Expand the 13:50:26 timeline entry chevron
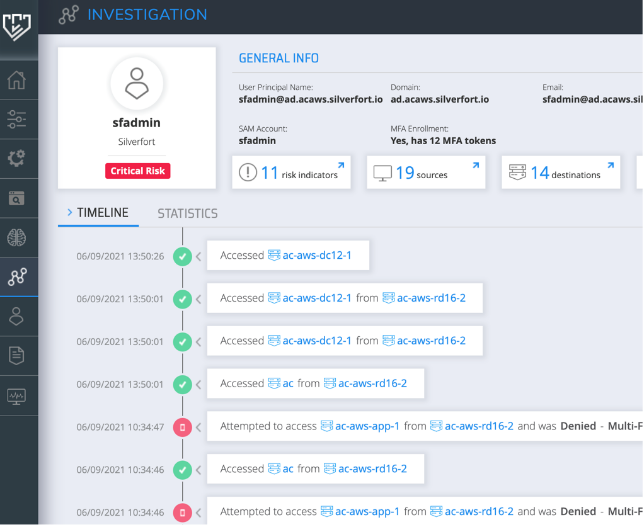The width and height of the screenshot is (643, 525). click(198, 257)
